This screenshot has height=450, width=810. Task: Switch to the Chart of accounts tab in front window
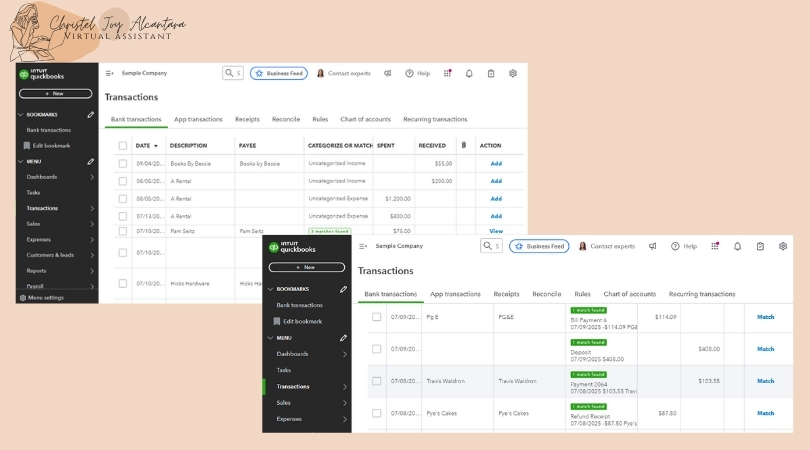[630, 294]
